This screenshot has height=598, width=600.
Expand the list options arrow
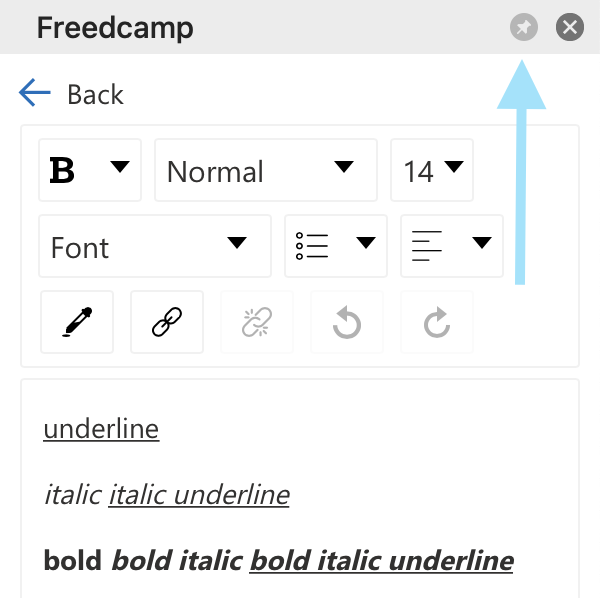point(365,243)
